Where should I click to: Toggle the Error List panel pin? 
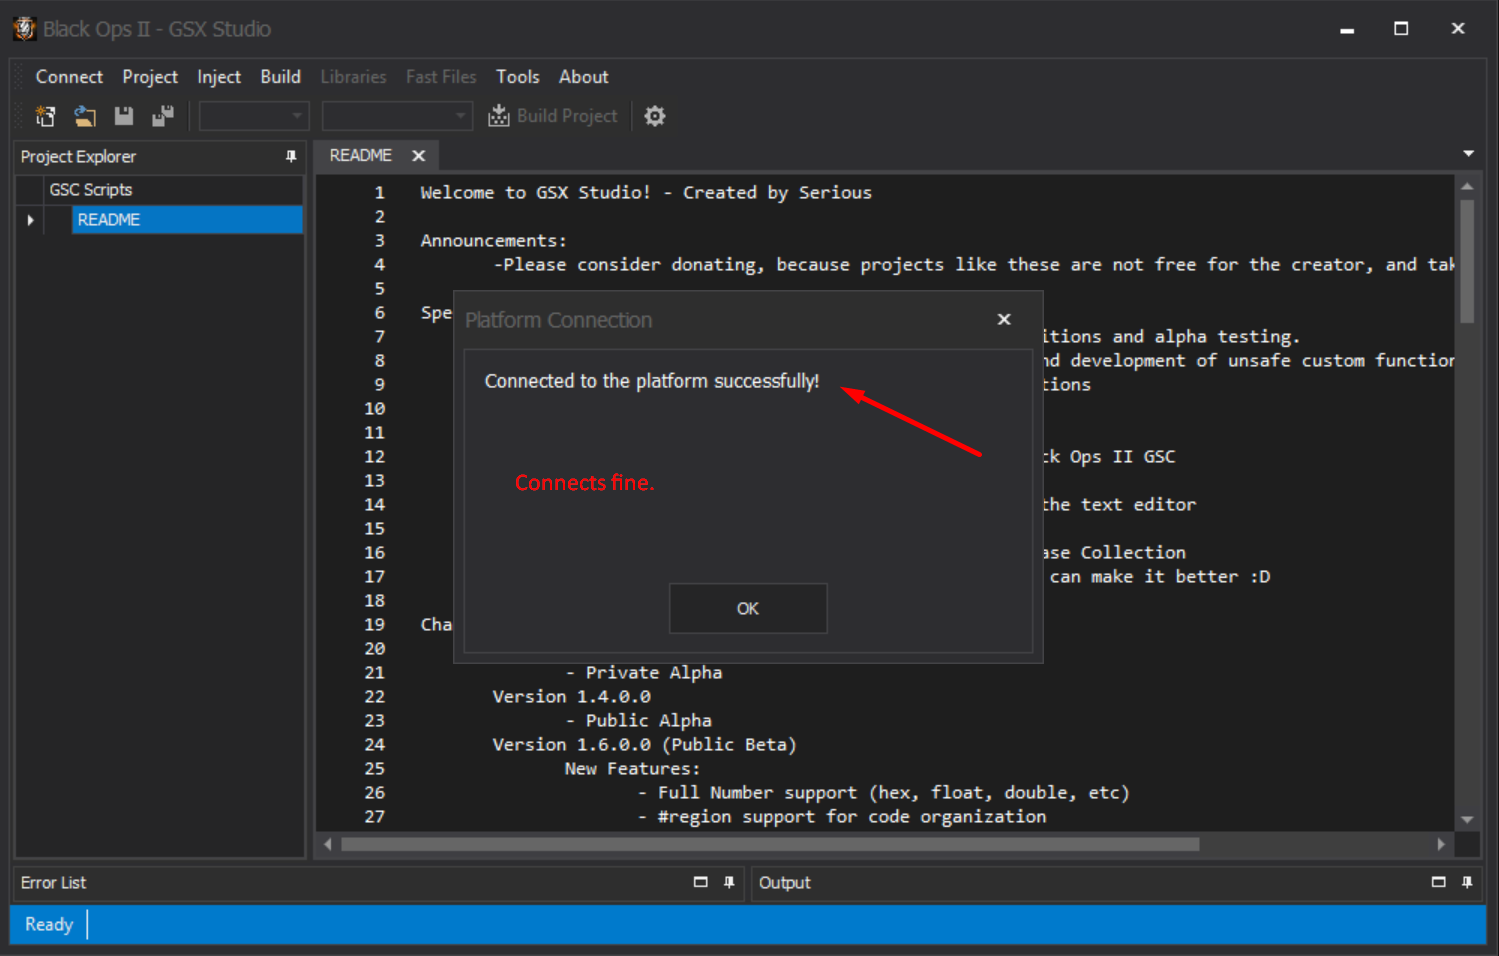[729, 882]
